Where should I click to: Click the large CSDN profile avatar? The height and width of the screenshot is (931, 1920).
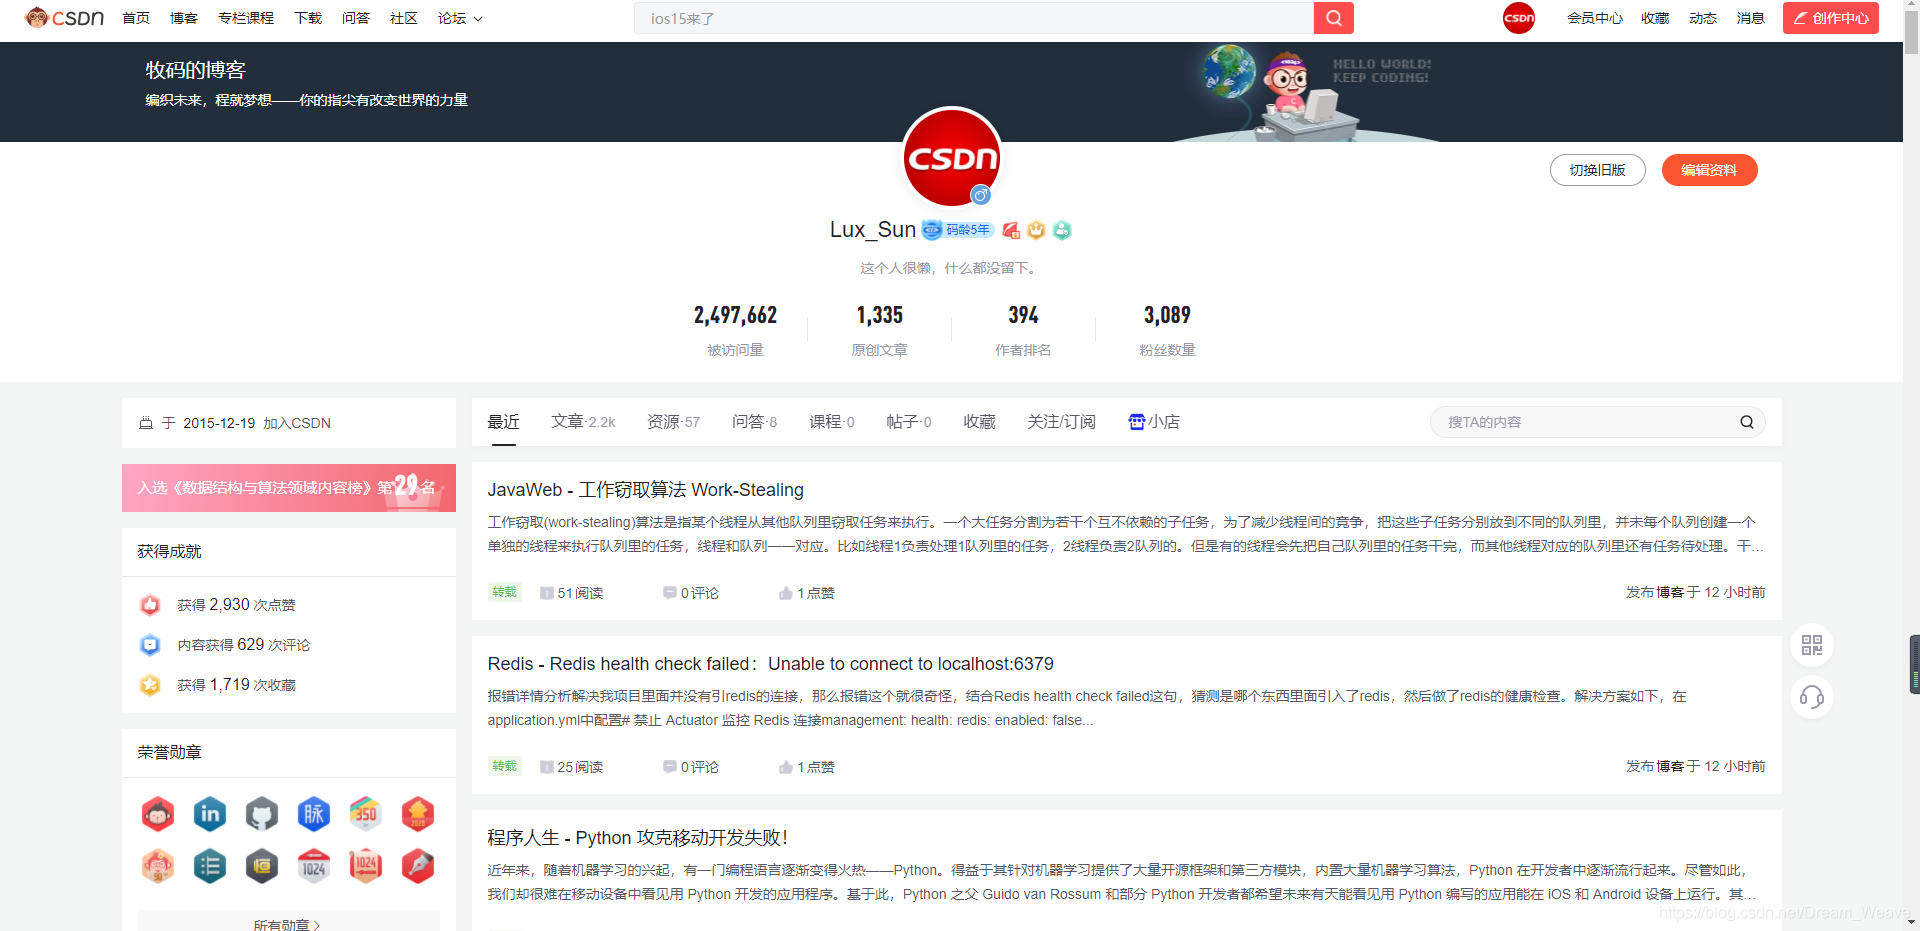click(x=952, y=158)
